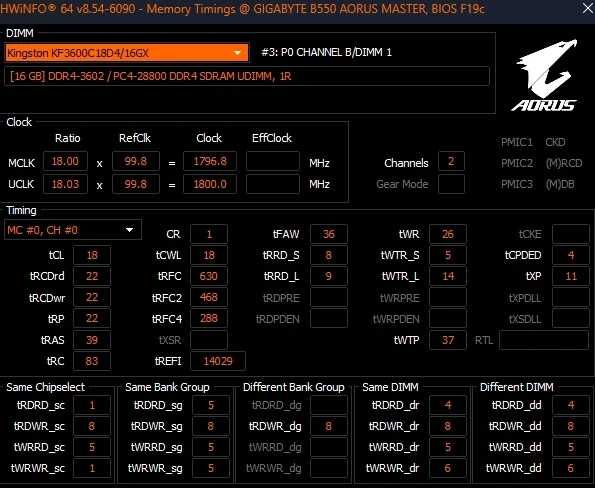Click the tRDRD_sc value field
The height and width of the screenshot is (488, 595).
pyautogui.click(x=92, y=405)
